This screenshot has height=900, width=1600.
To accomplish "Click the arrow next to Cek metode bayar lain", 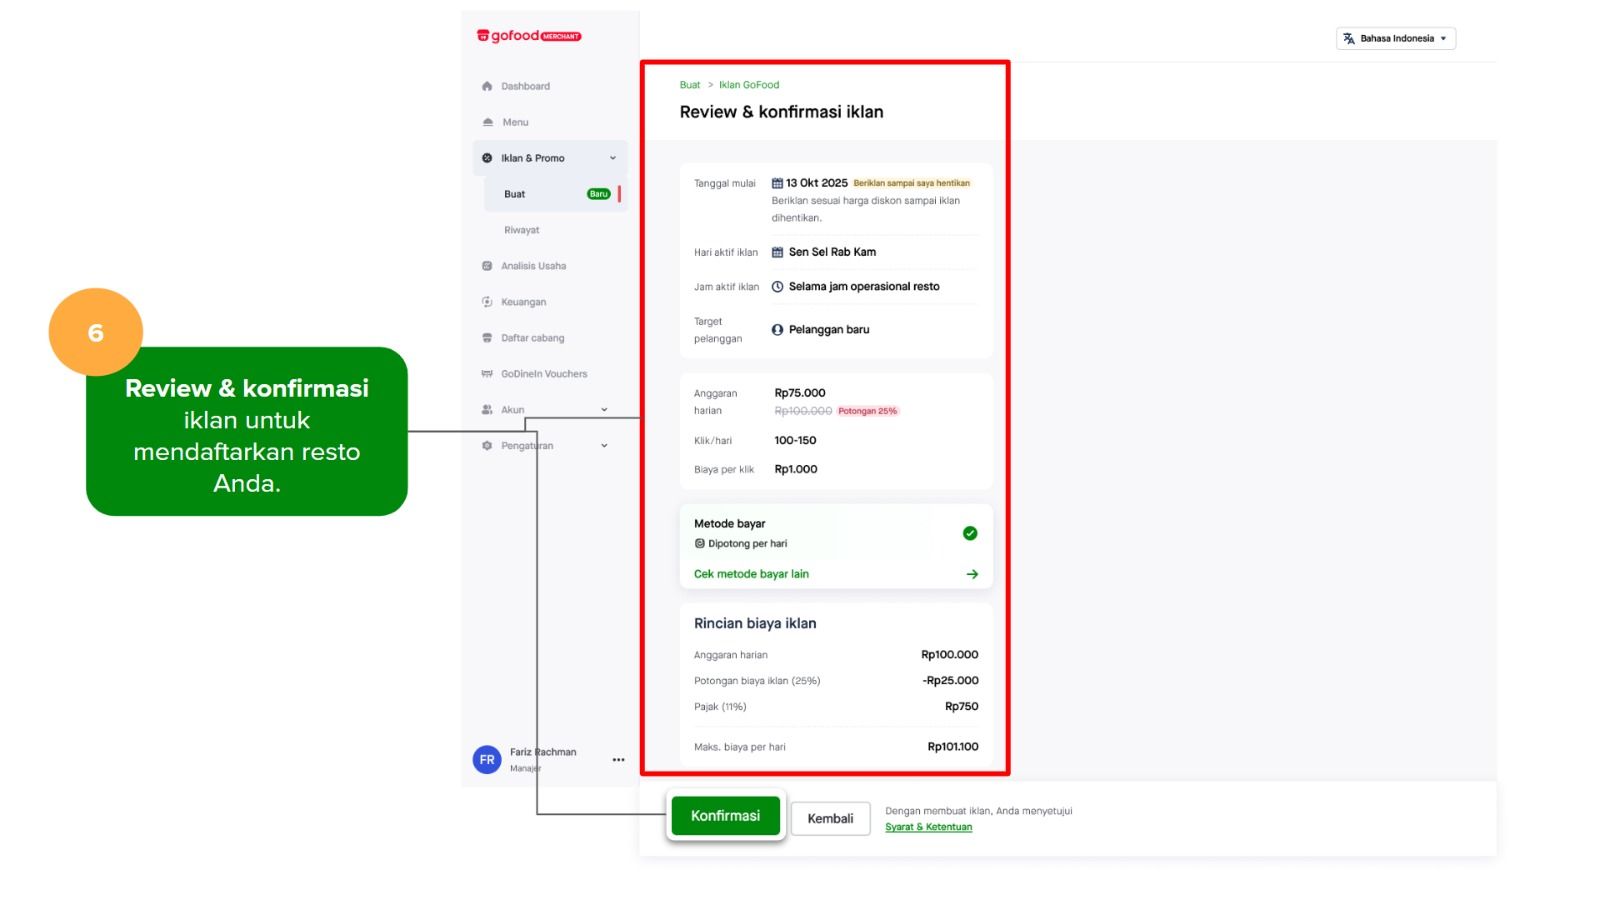I will pos(972,574).
